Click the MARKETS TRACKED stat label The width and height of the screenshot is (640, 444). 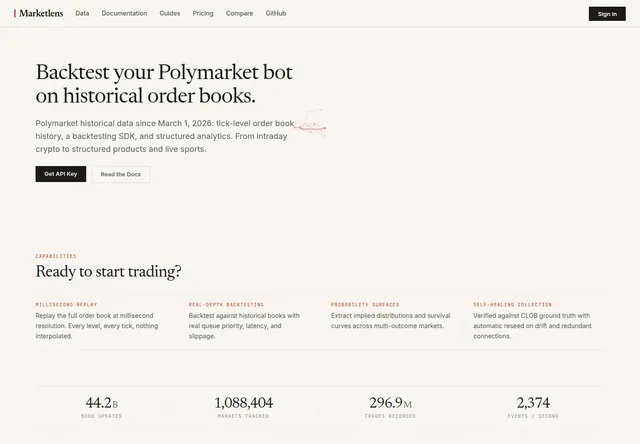[243, 416]
